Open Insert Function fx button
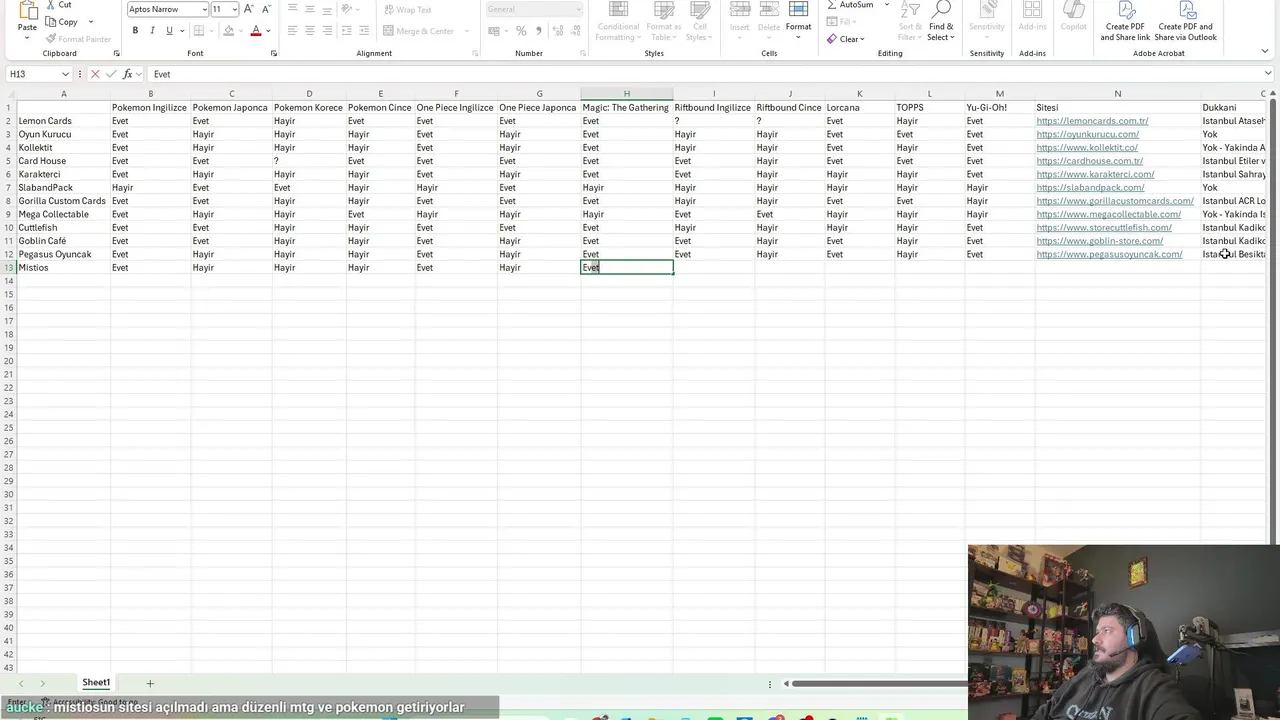 (127, 74)
